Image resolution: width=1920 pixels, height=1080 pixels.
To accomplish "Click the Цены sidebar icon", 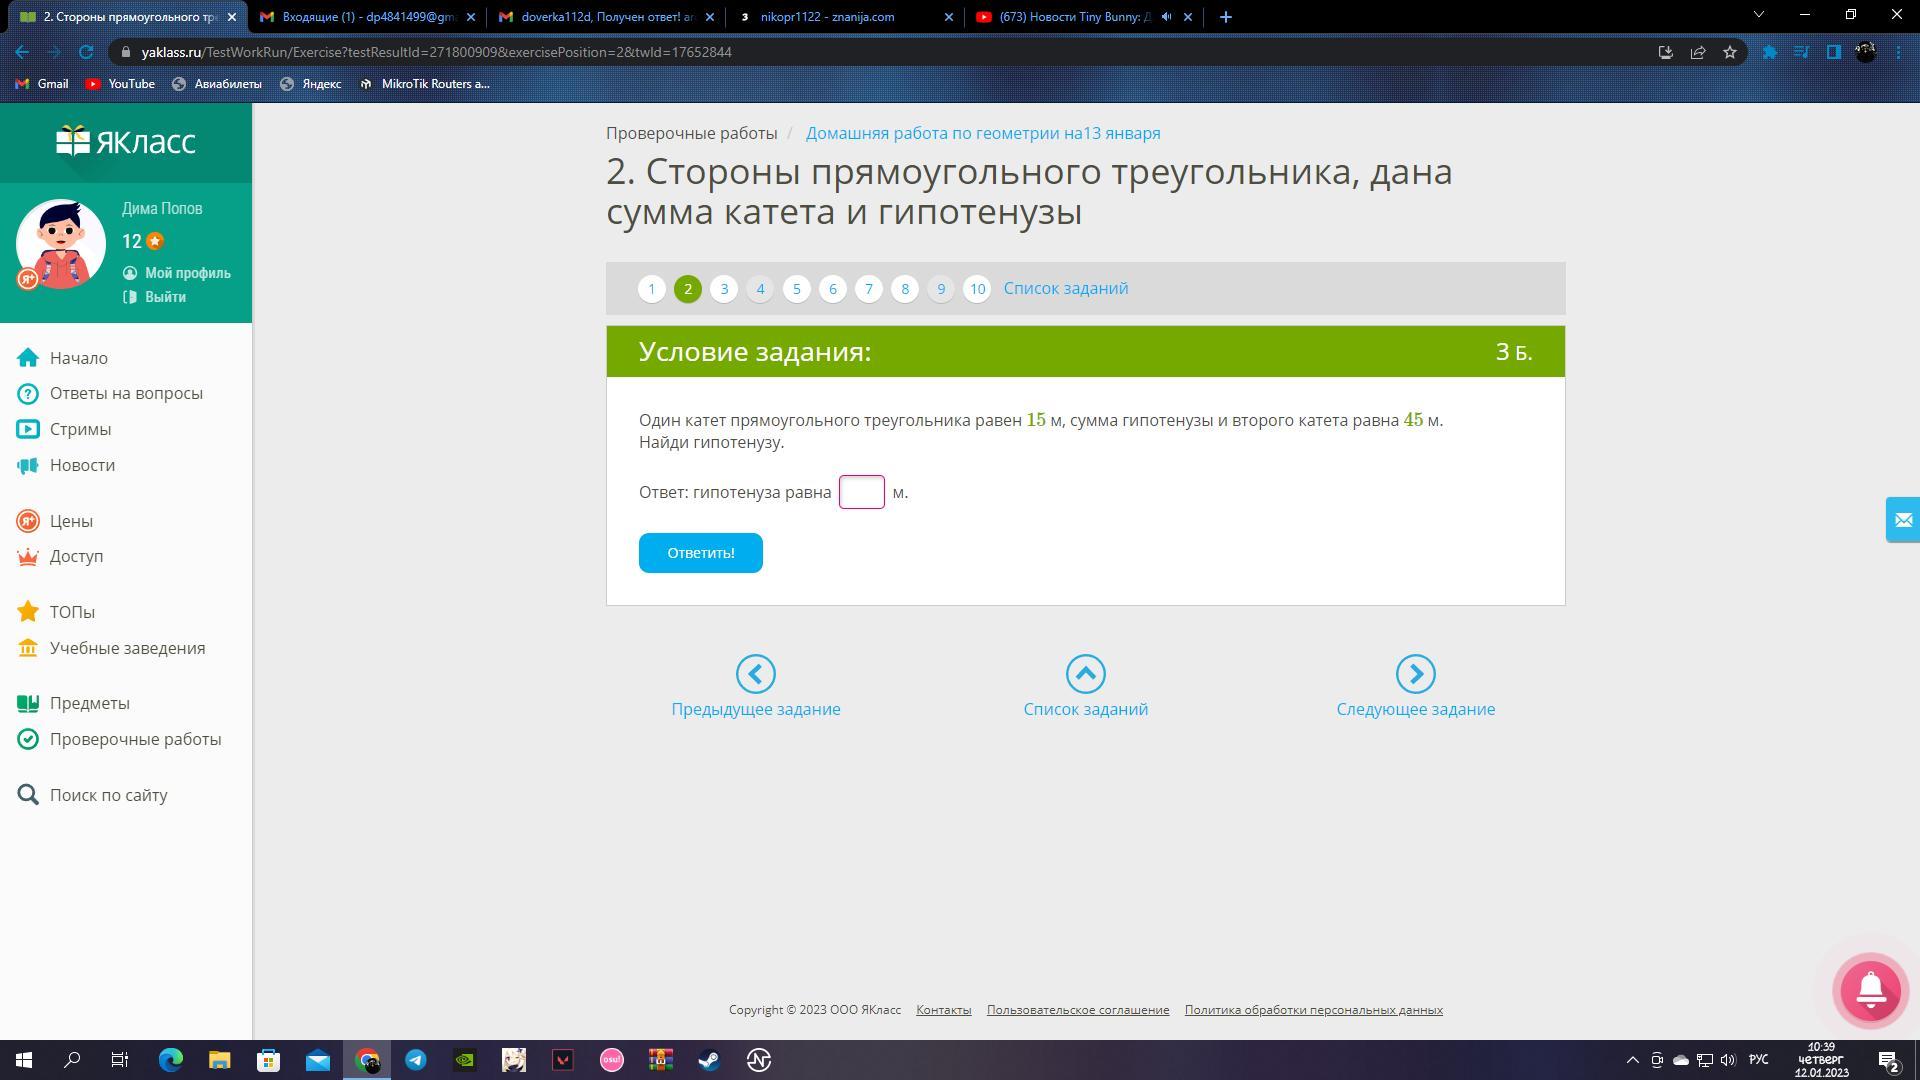I will click(x=28, y=521).
